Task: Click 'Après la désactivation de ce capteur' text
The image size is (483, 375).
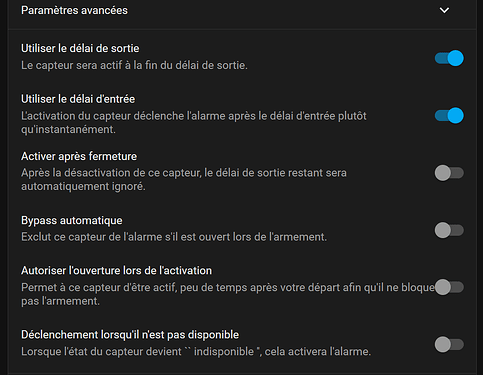Action: click(184, 180)
